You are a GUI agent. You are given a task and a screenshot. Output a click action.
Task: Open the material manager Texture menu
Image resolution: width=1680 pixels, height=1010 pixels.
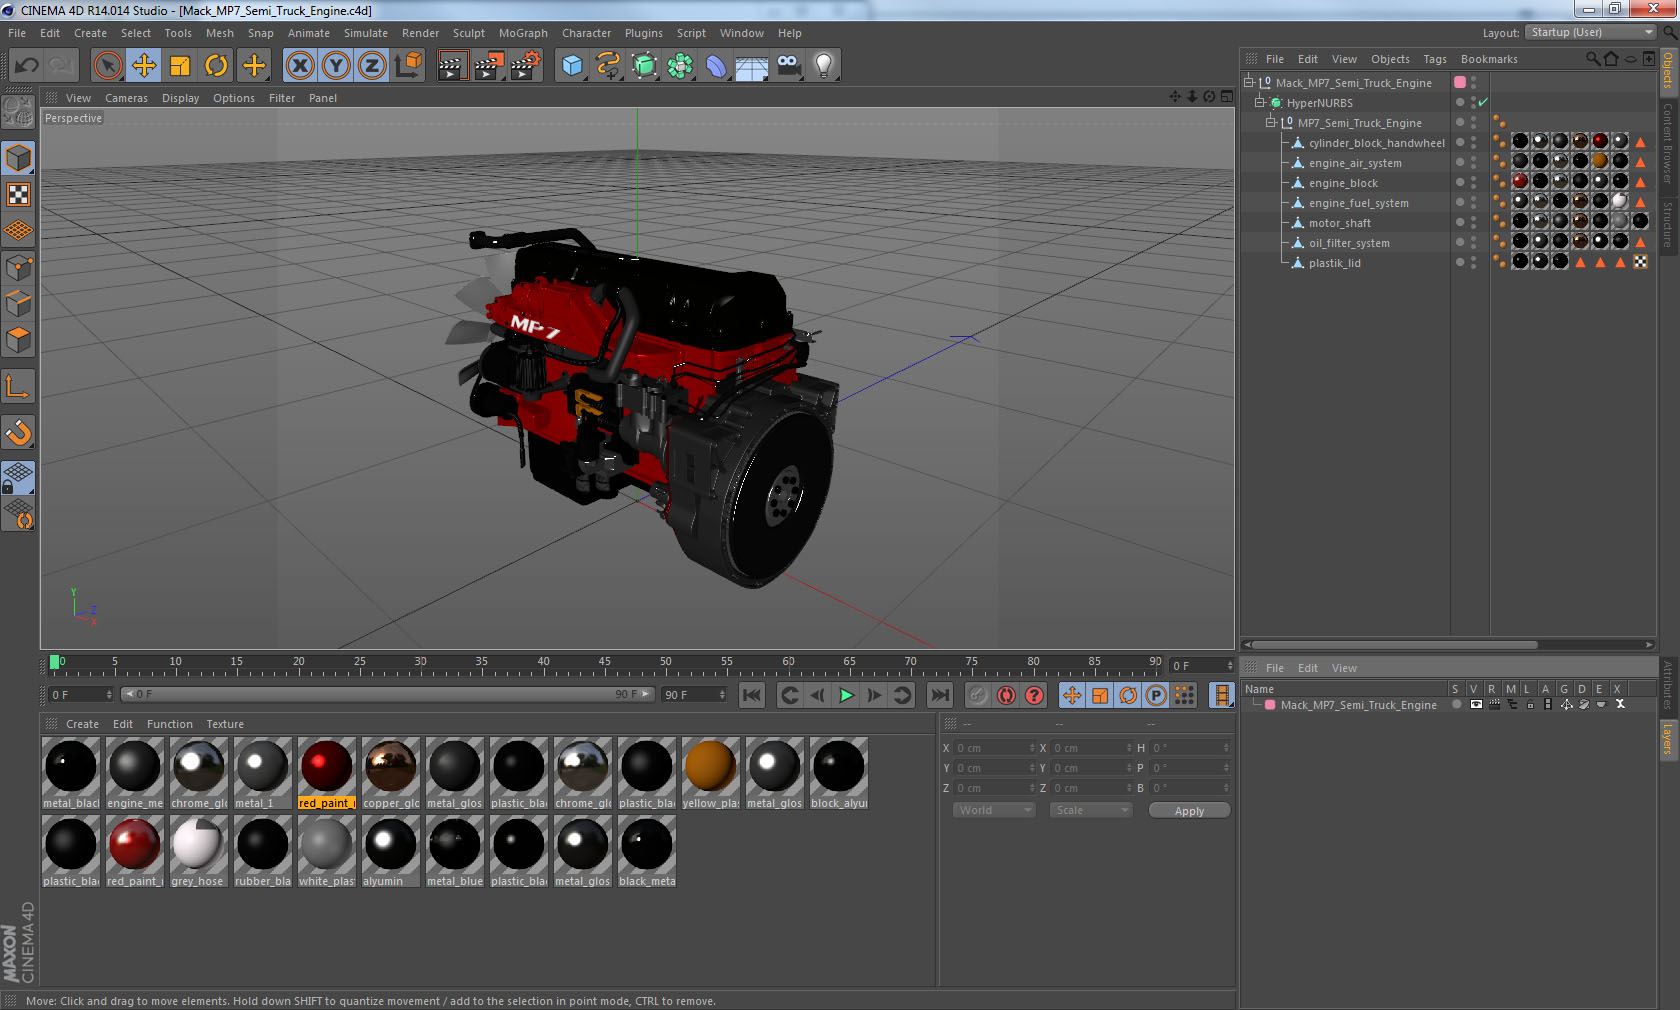(225, 724)
